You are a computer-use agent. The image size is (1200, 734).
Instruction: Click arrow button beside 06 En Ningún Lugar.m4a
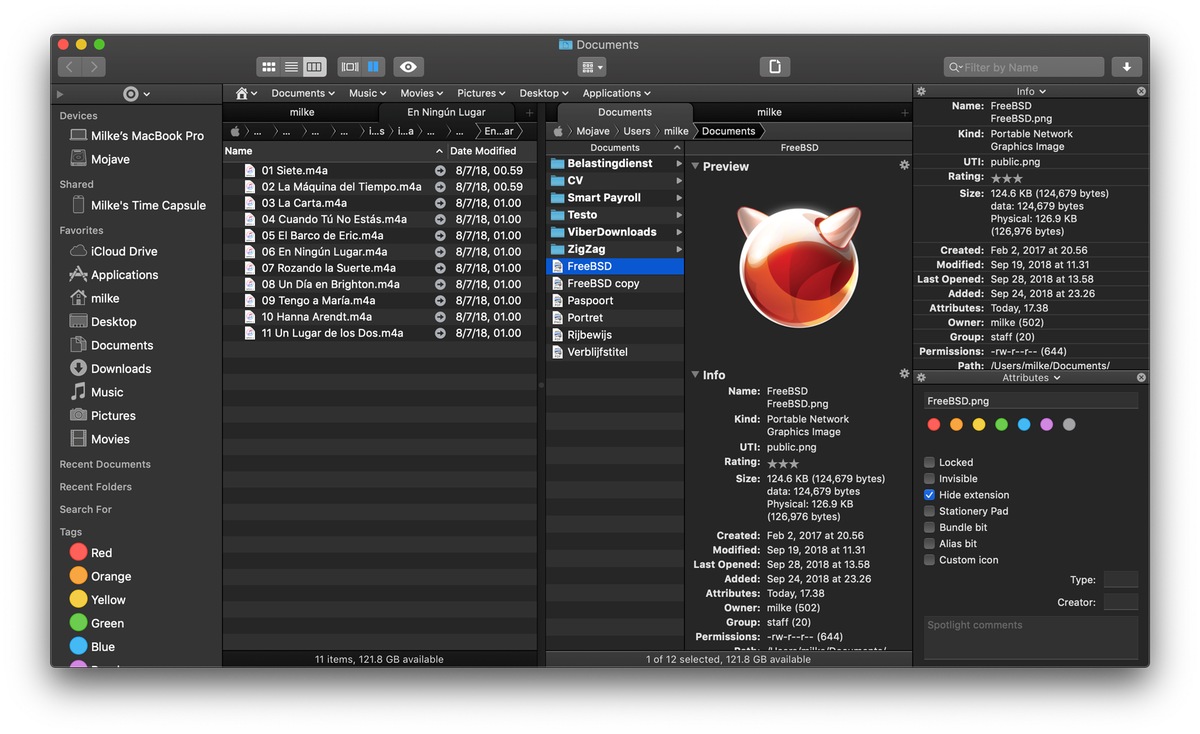[440, 252]
